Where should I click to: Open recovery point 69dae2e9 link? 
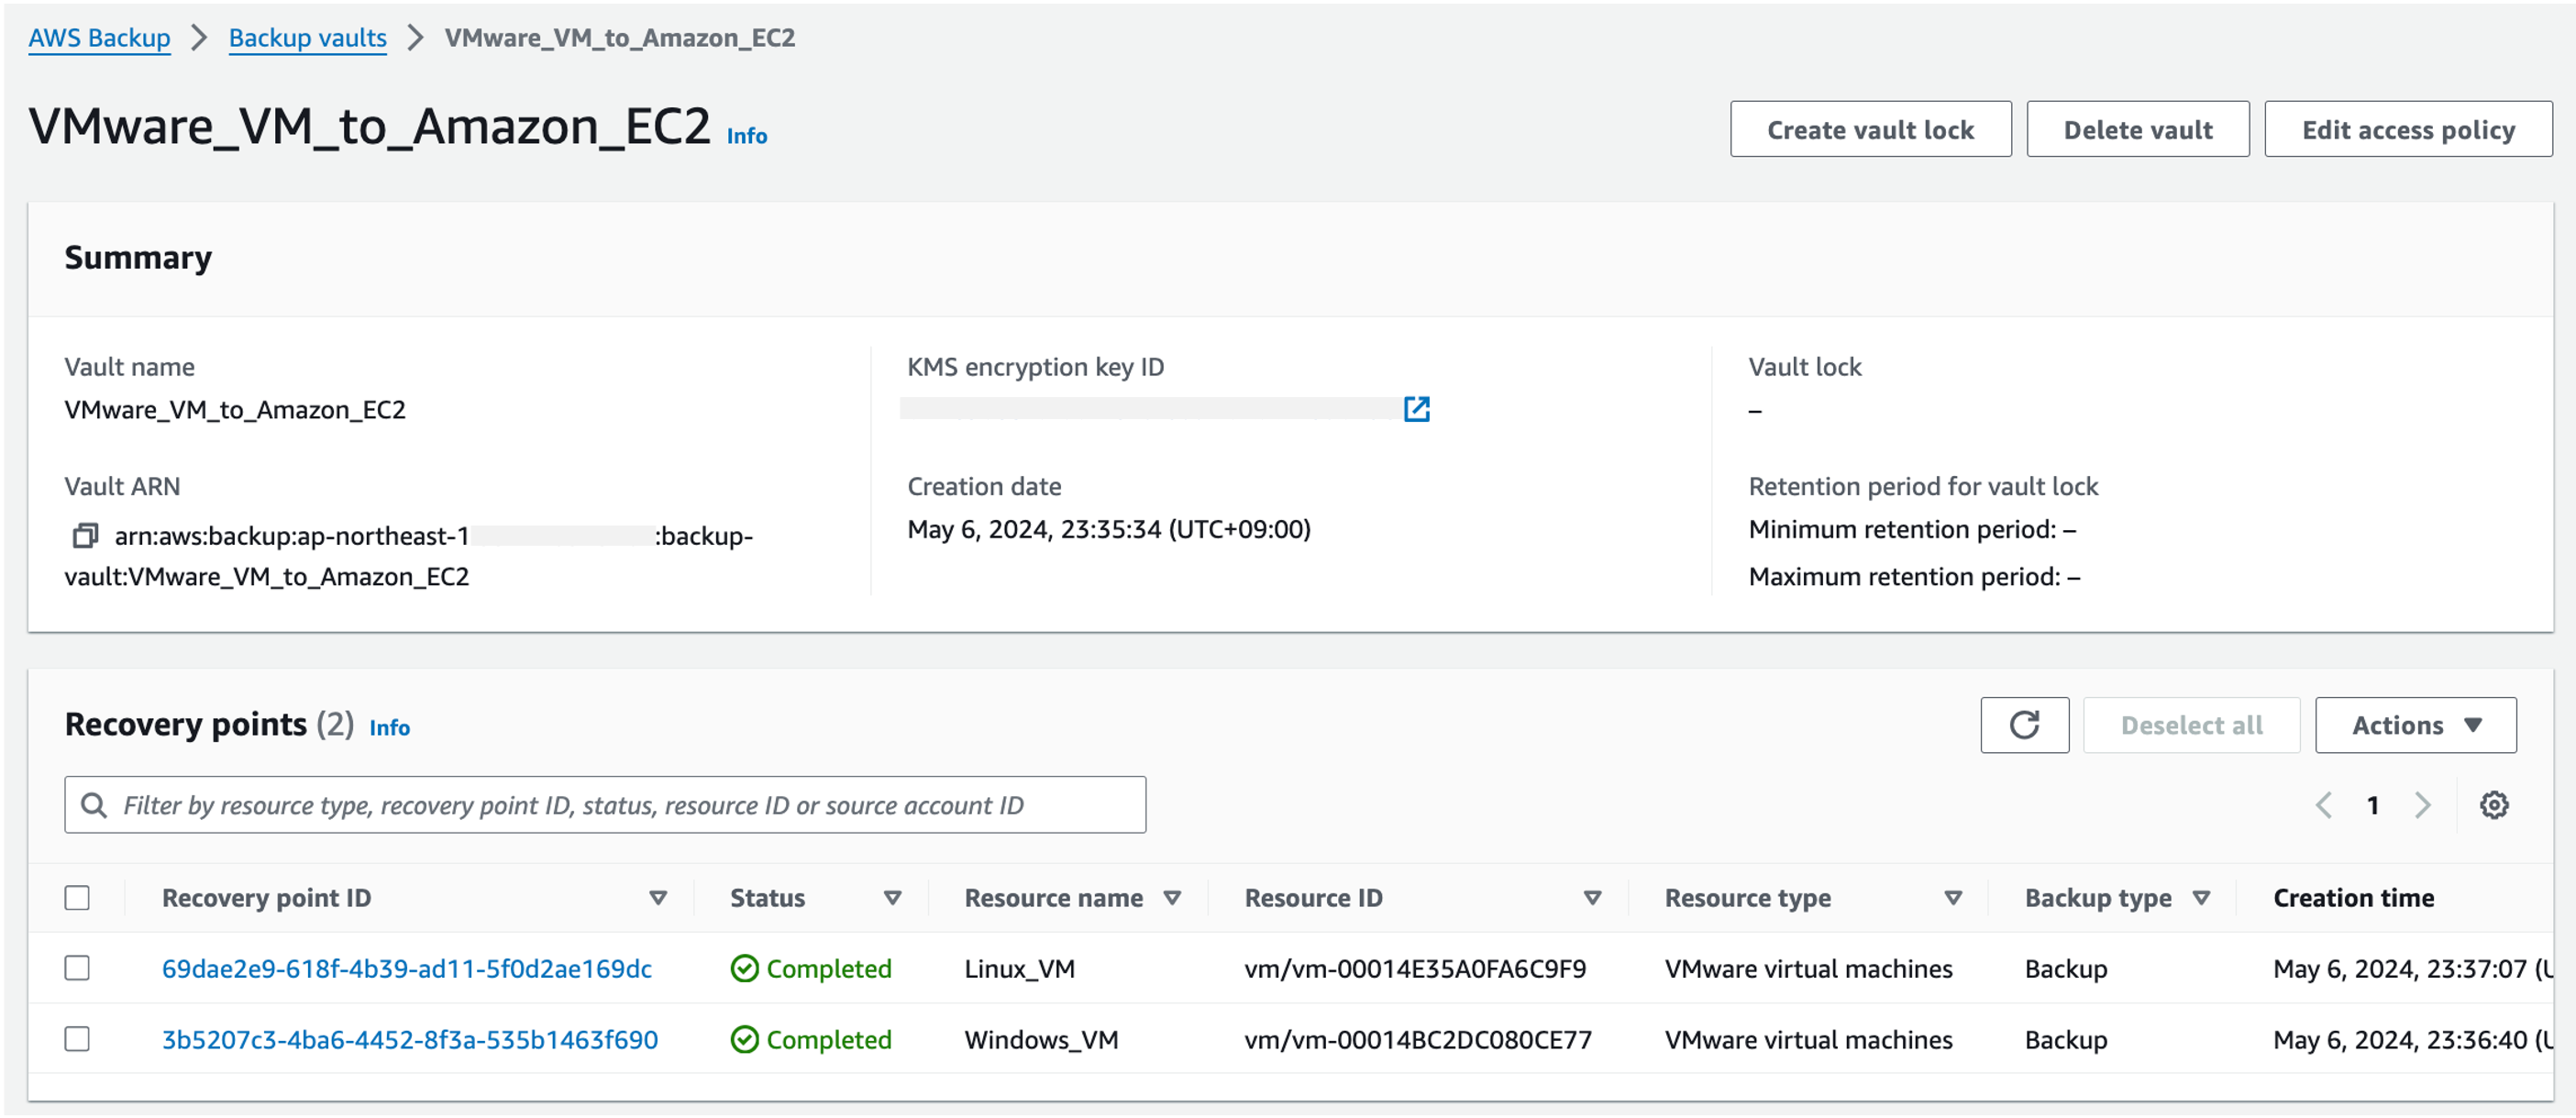tap(406, 968)
